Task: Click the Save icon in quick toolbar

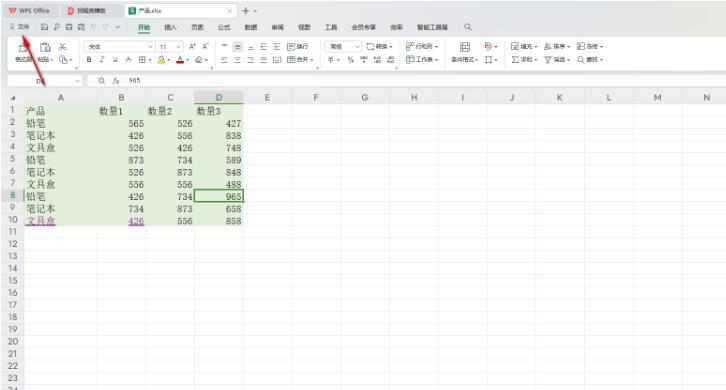Action: 44,27
